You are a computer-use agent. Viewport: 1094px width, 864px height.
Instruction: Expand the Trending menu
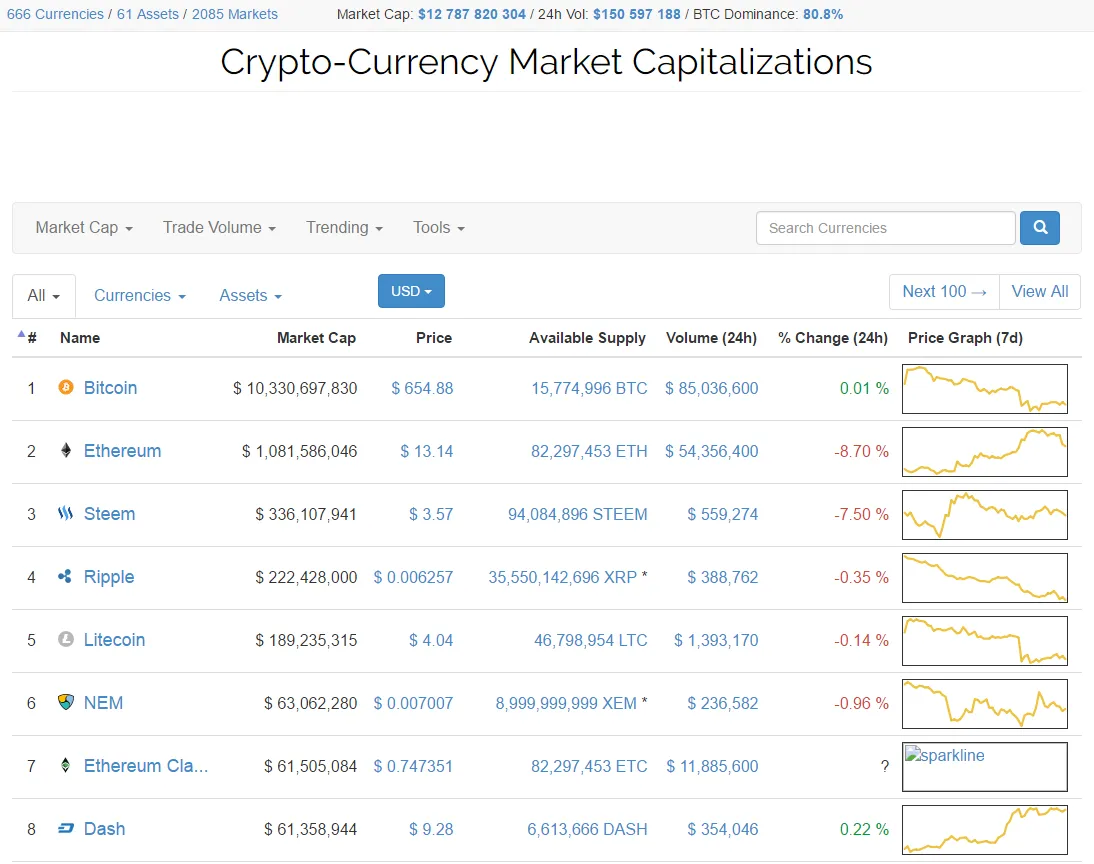pyautogui.click(x=344, y=228)
